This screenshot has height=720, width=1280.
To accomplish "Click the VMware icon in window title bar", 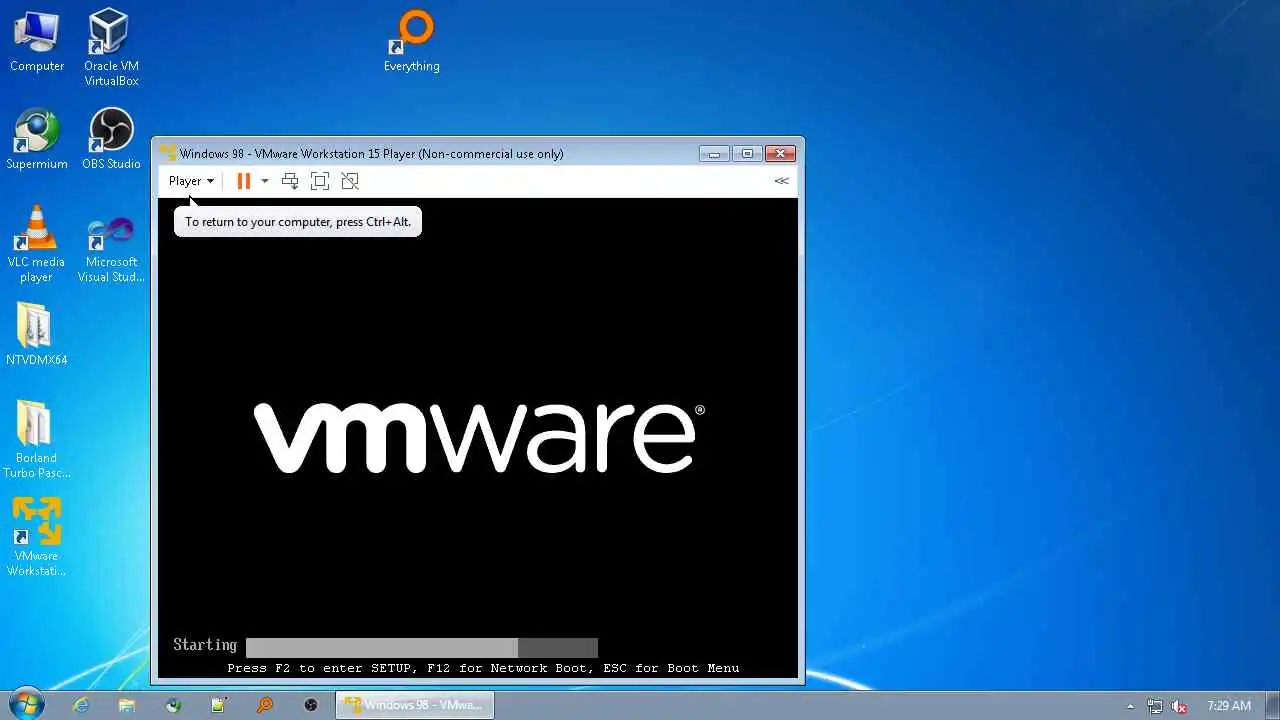I will [x=168, y=153].
